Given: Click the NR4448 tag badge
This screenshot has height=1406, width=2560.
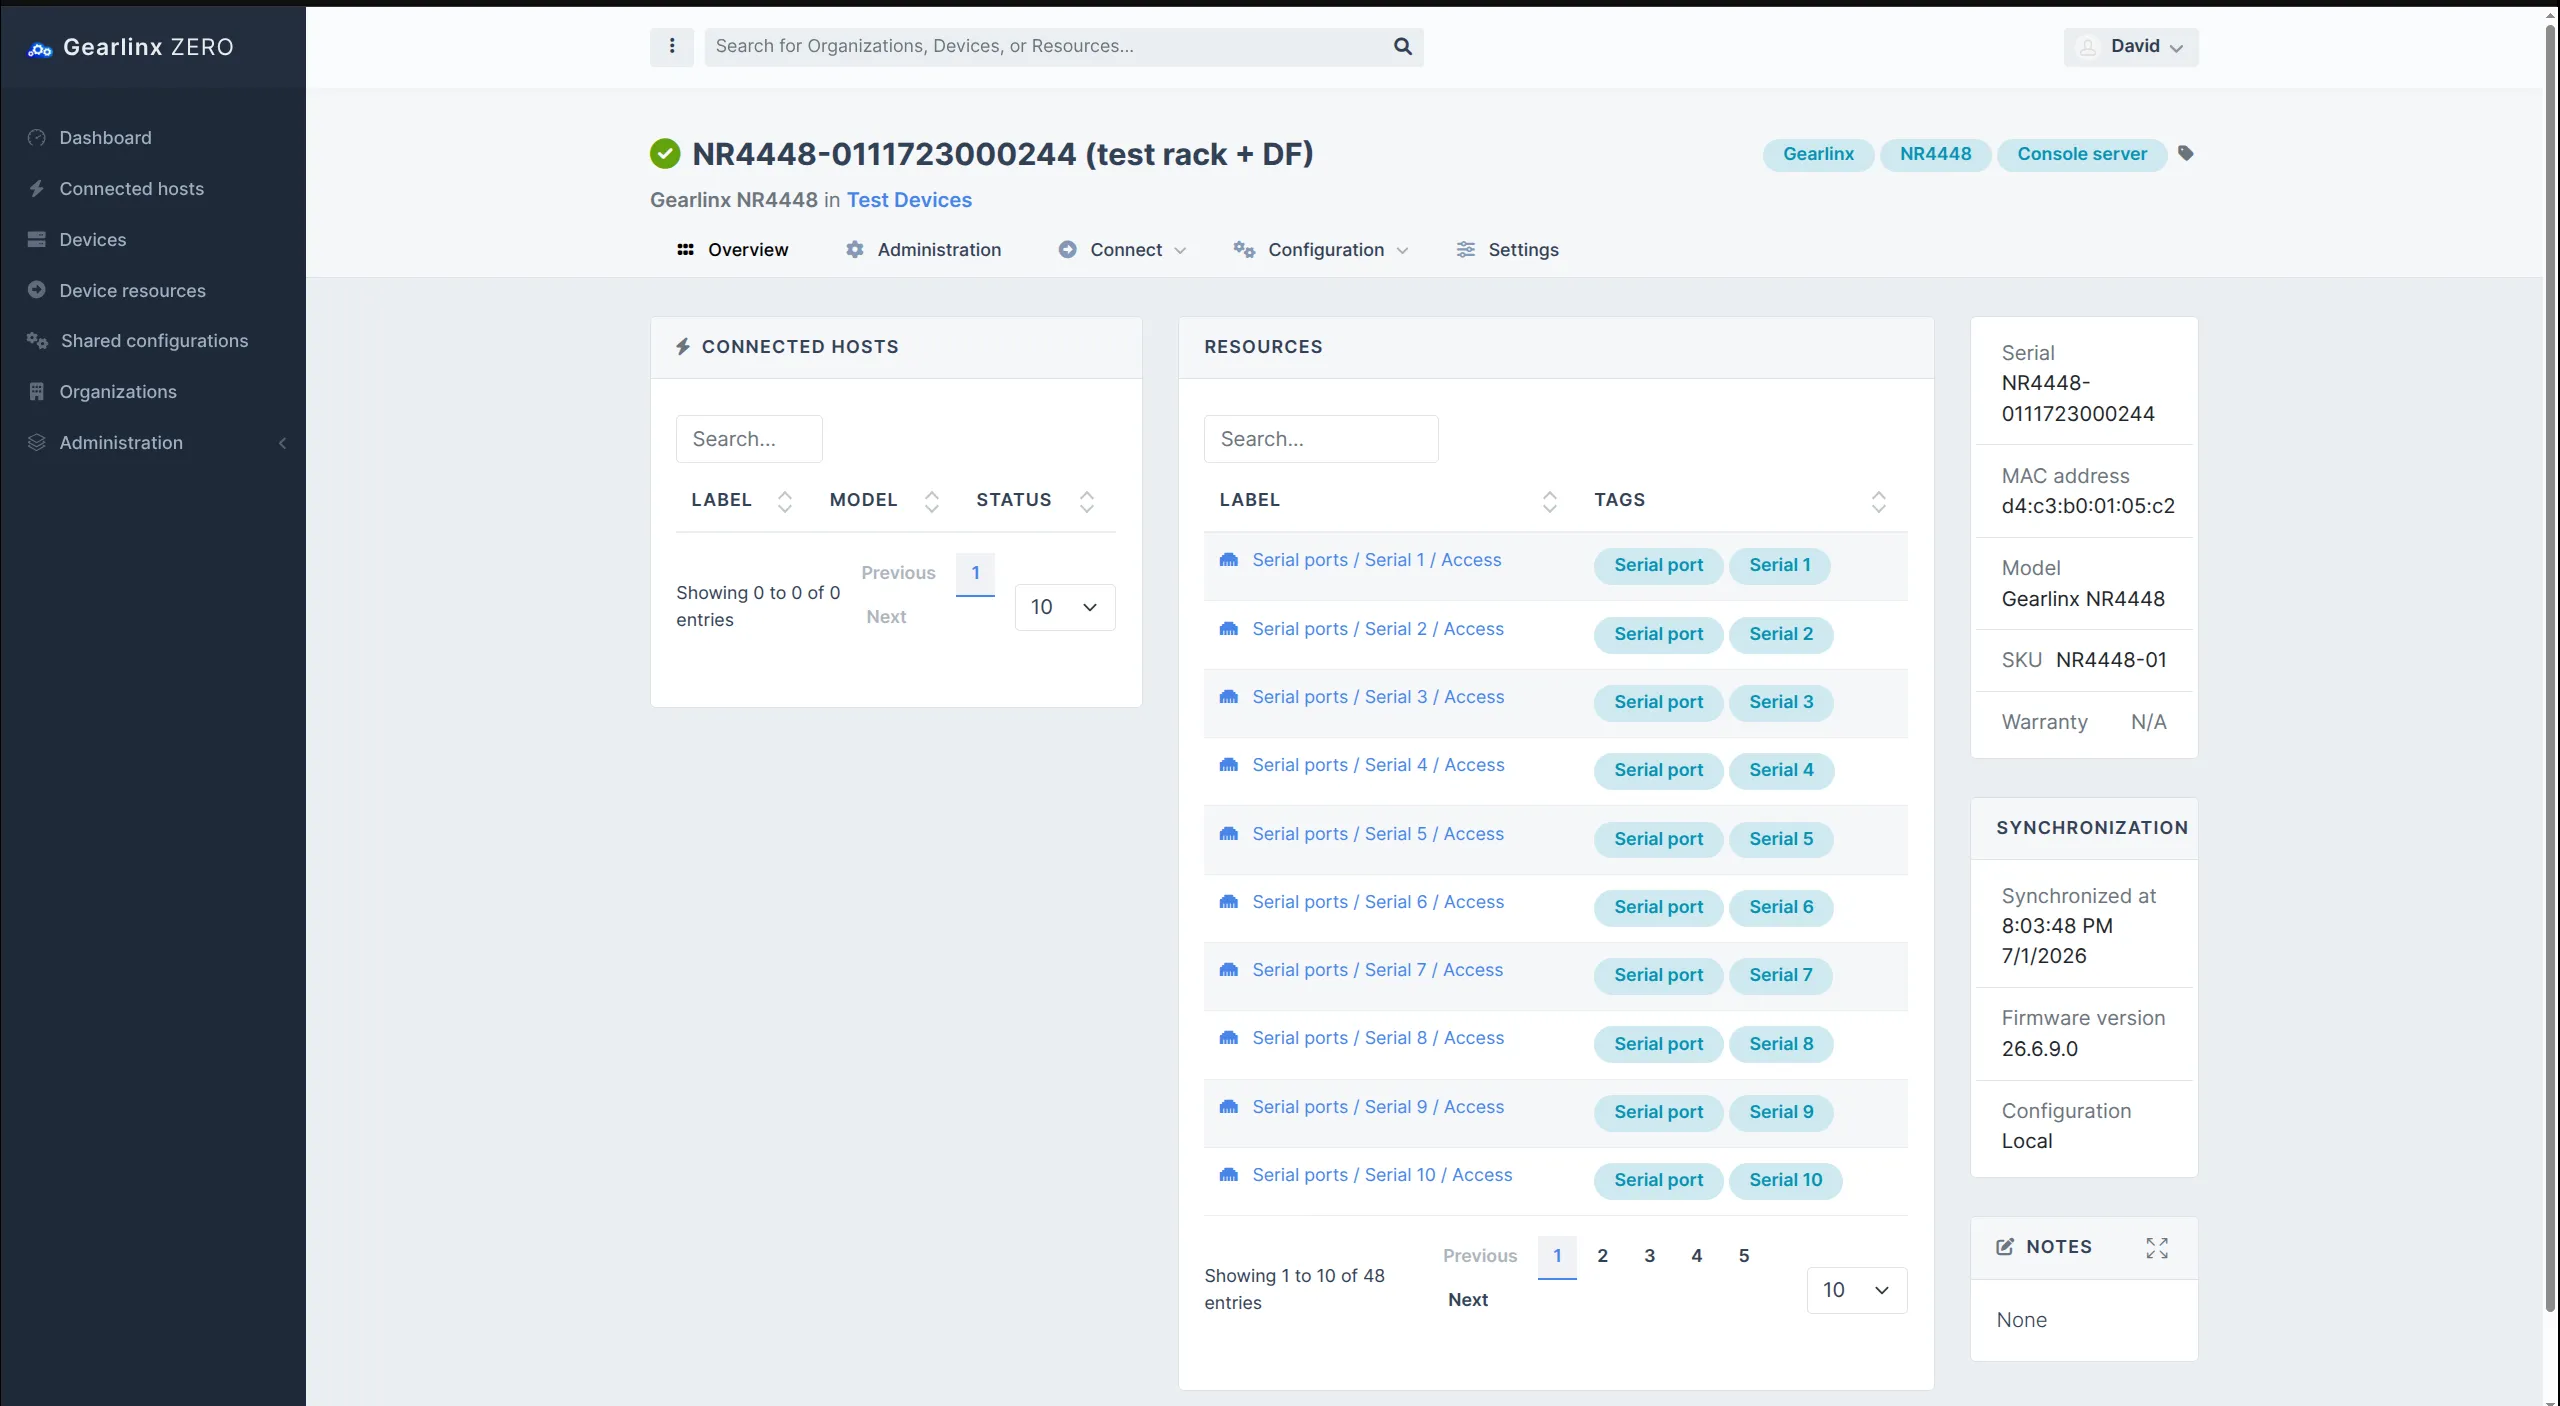Looking at the screenshot, I should point(1935,154).
